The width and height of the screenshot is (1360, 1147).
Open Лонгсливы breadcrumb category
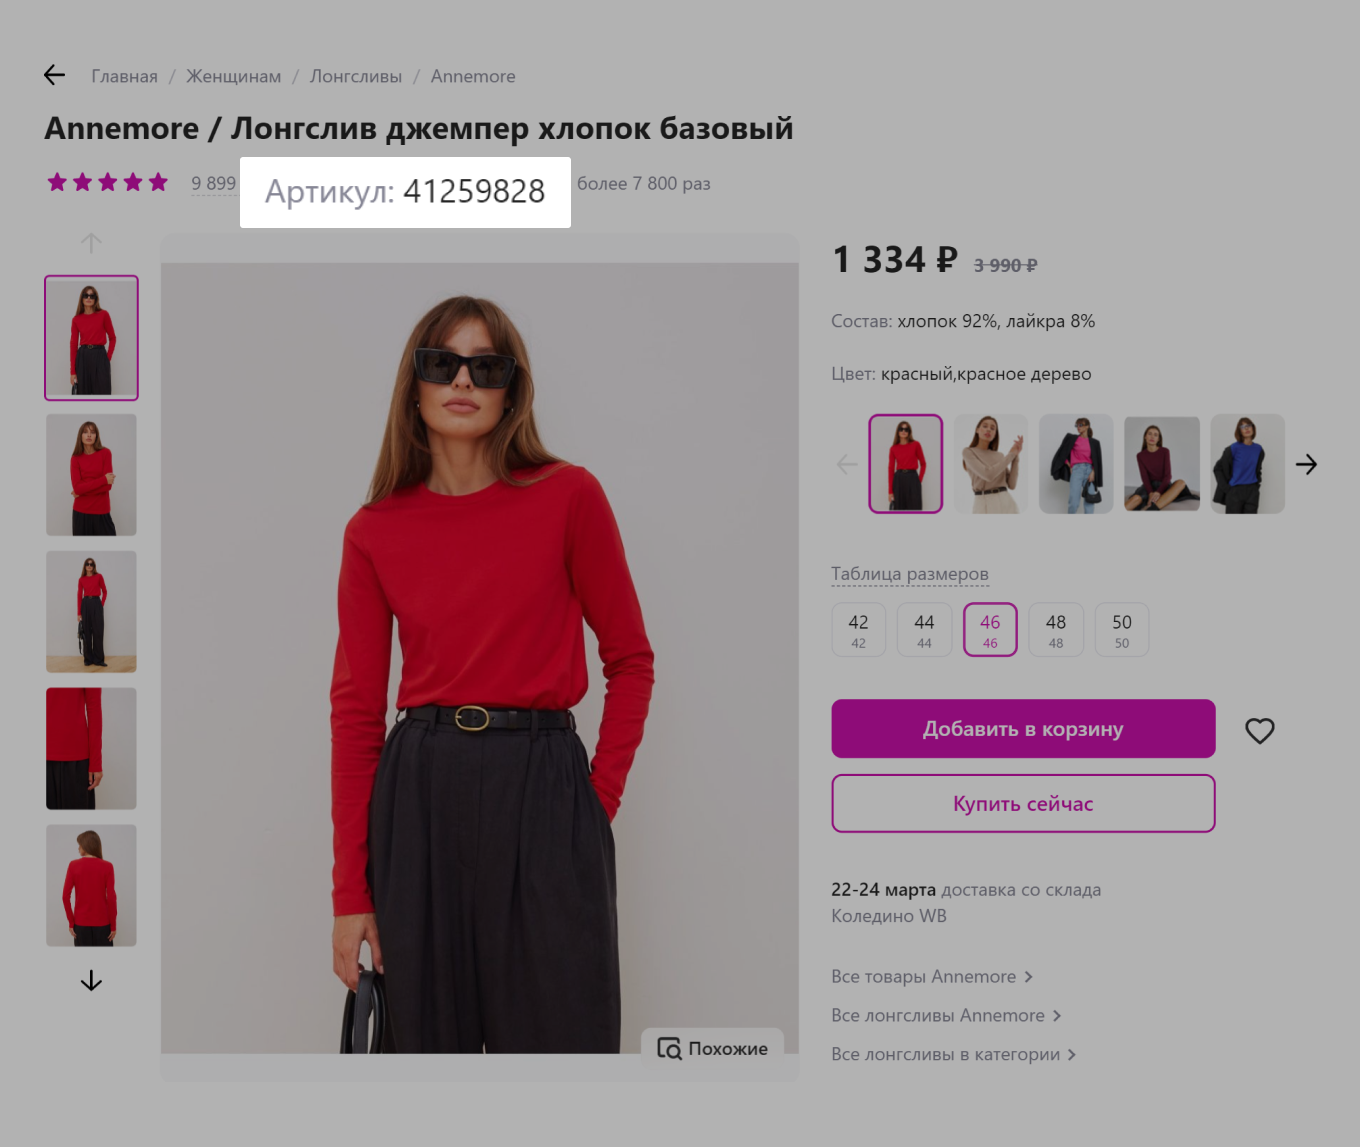[x=355, y=75]
